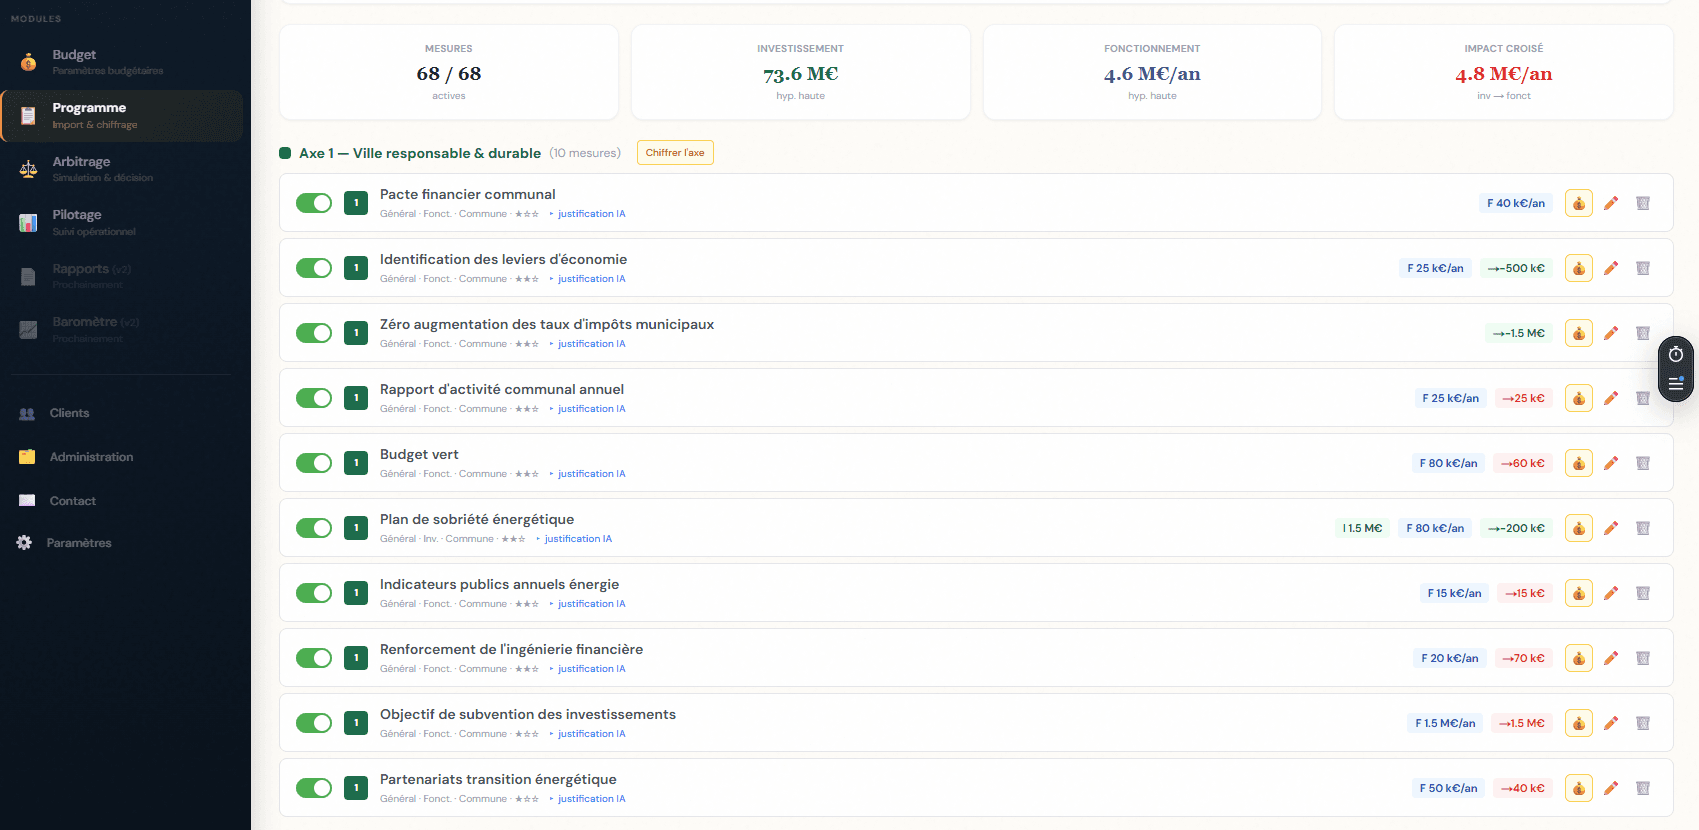Click the money bag icon for Pacte financier communal
The image size is (1699, 830).
pyautogui.click(x=1578, y=203)
